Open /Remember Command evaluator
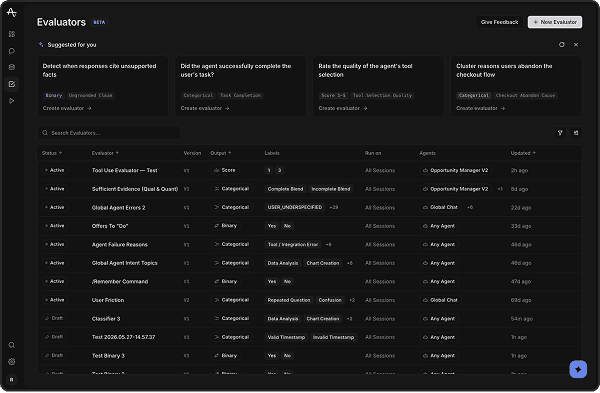600x393 pixels. point(120,282)
